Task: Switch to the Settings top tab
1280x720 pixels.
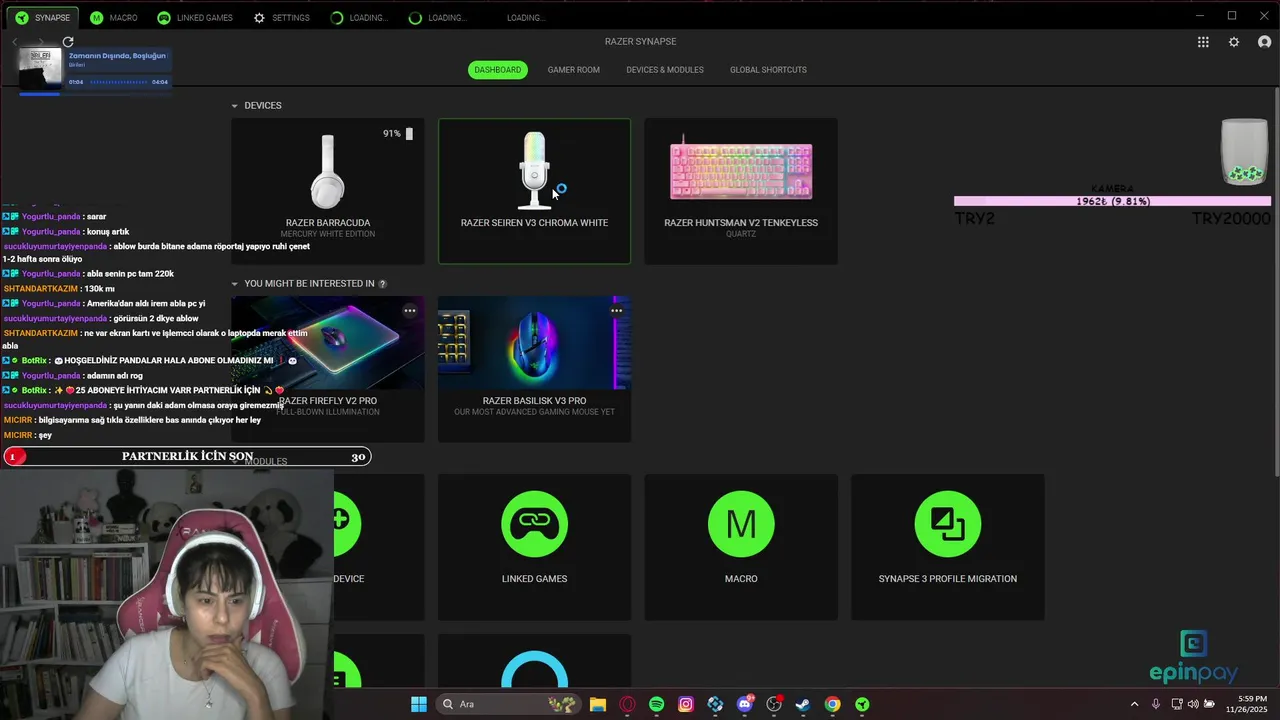Action: coord(281,17)
